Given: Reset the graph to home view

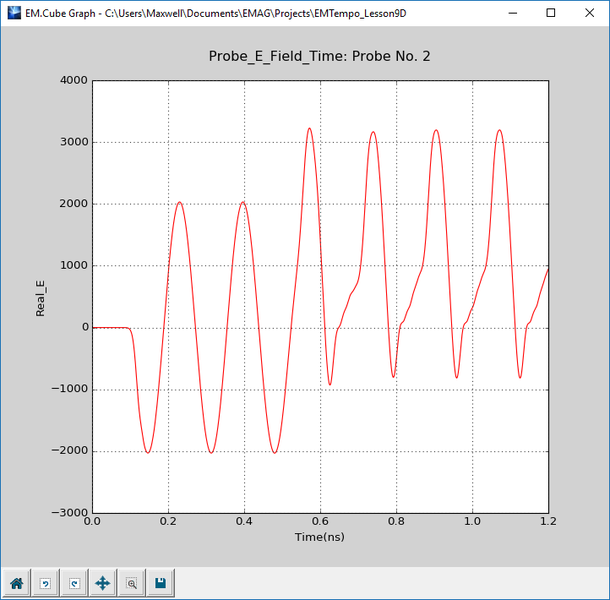Looking at the screenshot, I should 16,582.
